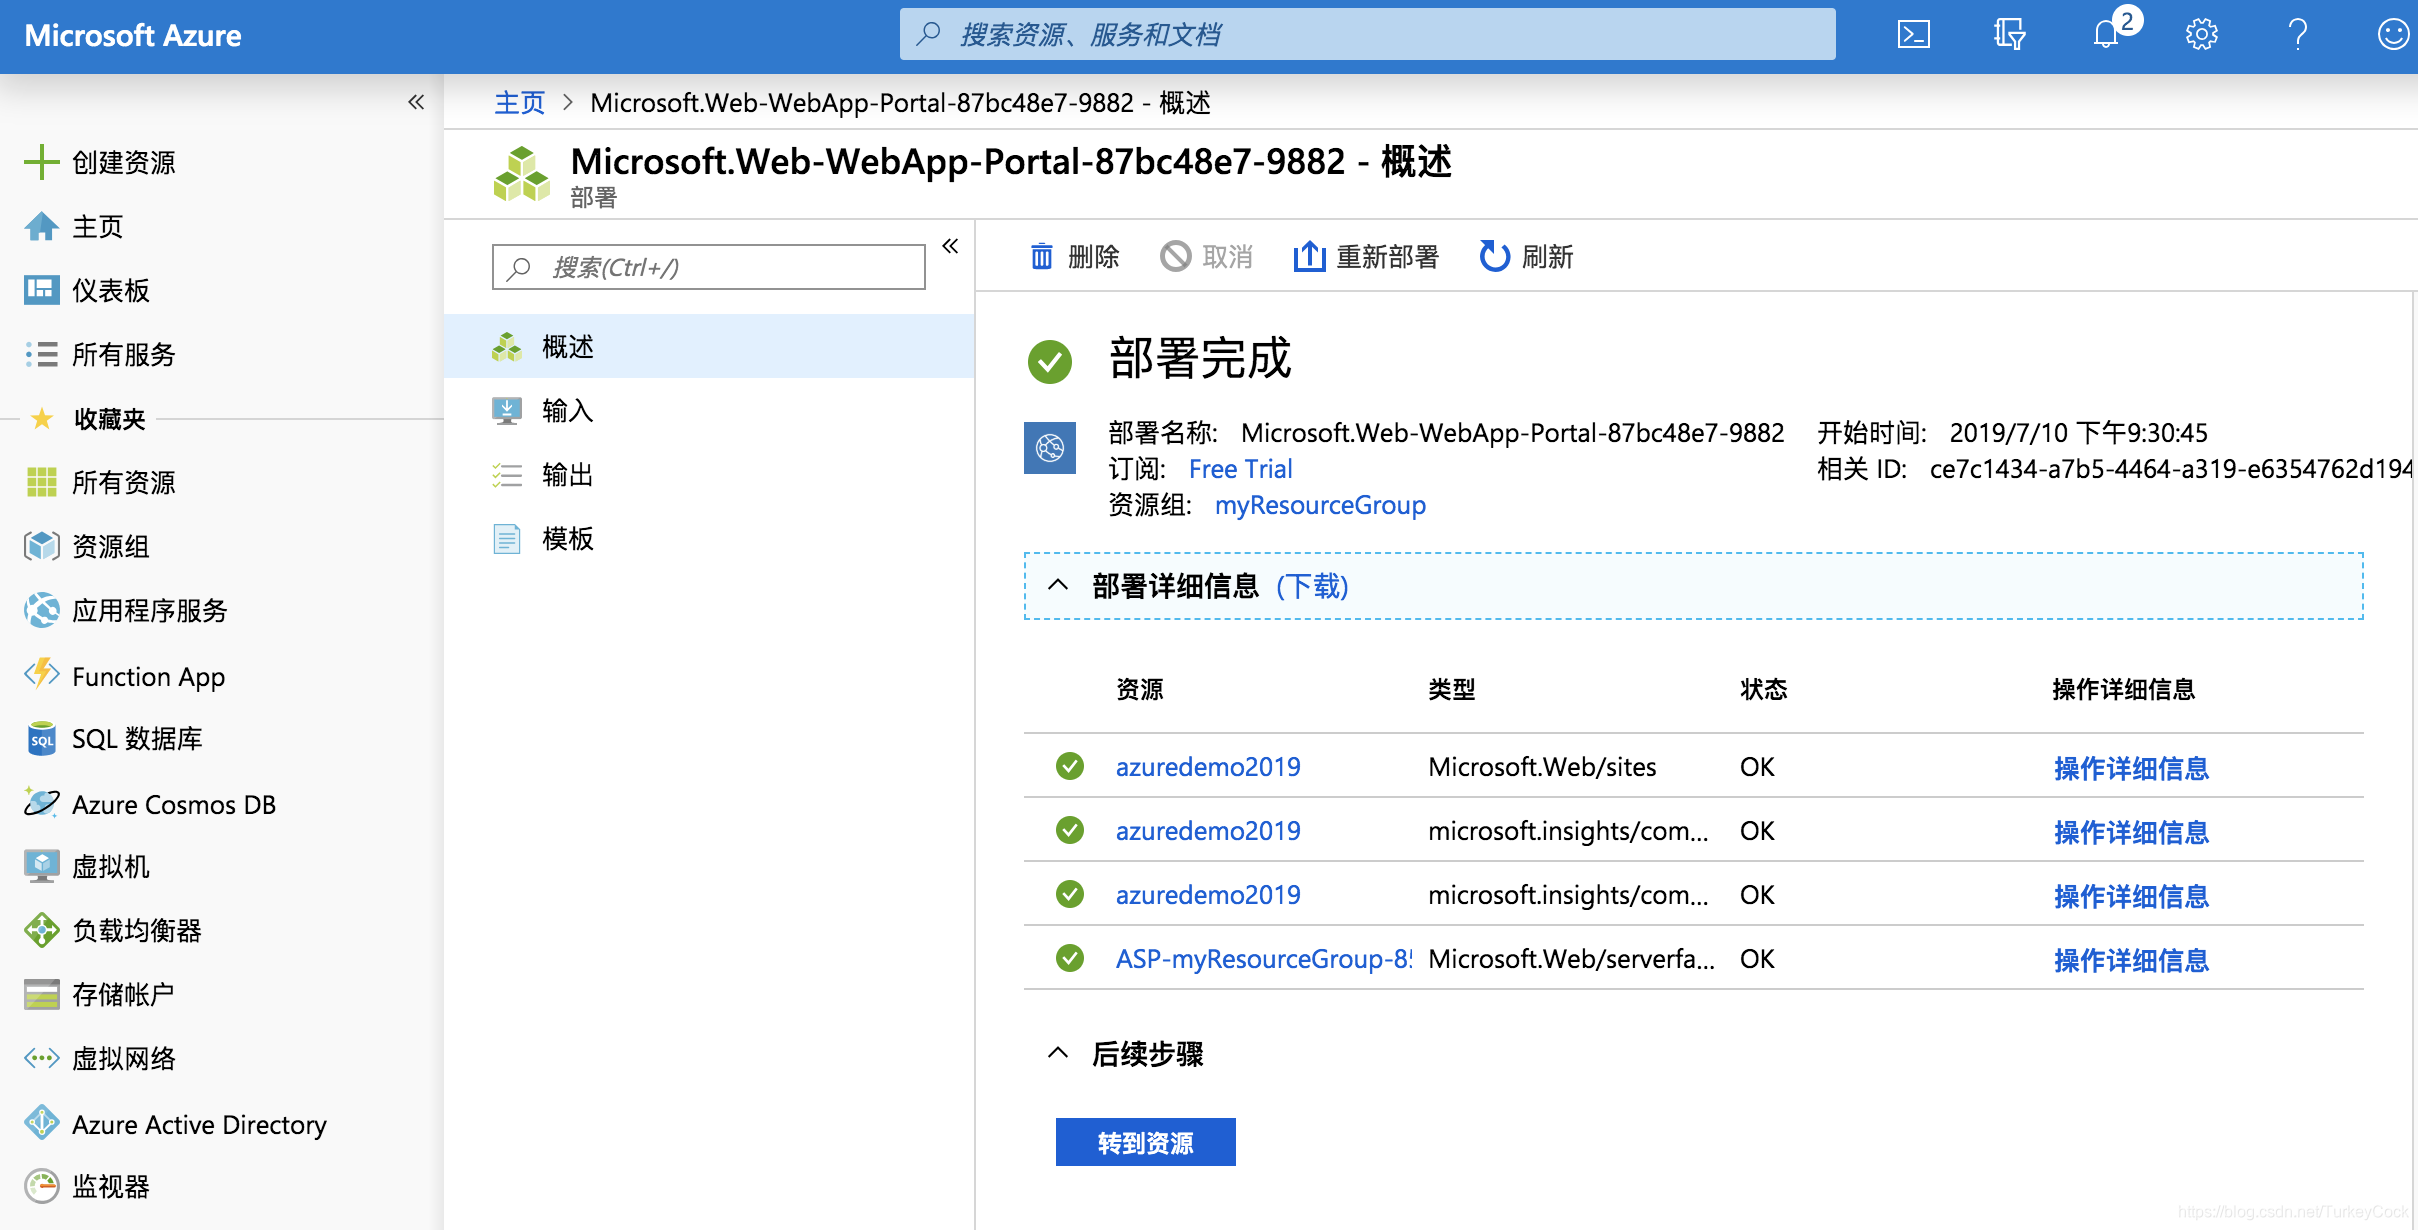Viewport: 2418px width, 1230px height.
Task: Collapse the deployment resource menu panel
Action: pos(950,246)
